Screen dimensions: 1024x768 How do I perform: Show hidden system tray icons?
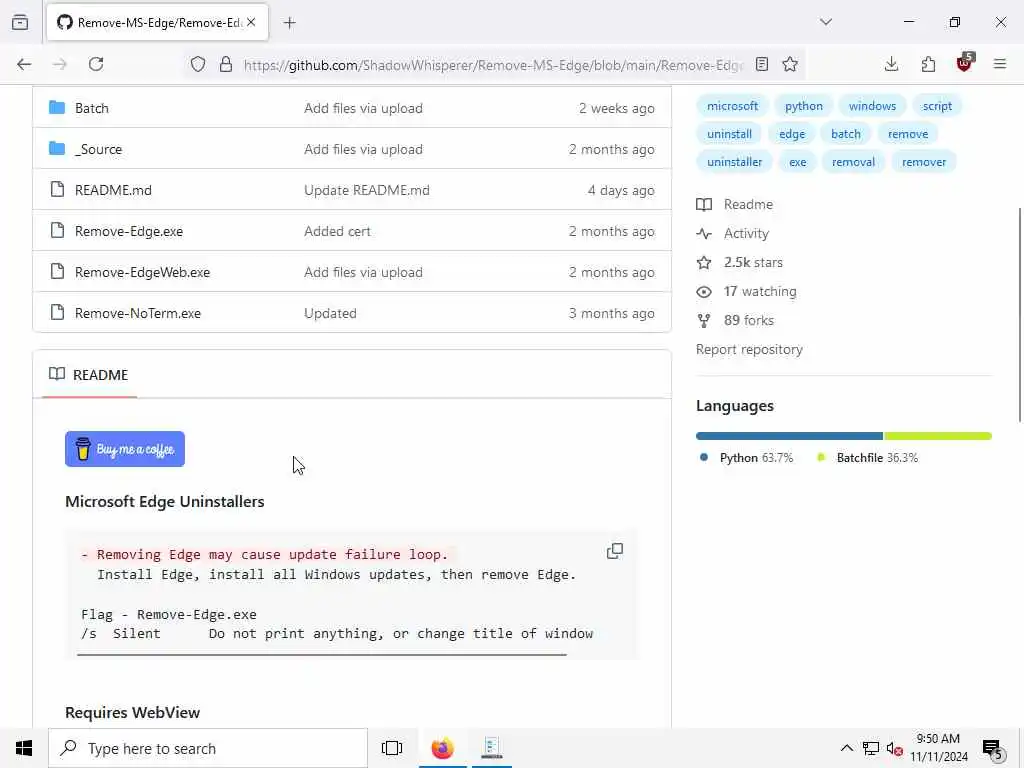click(846, 748)
